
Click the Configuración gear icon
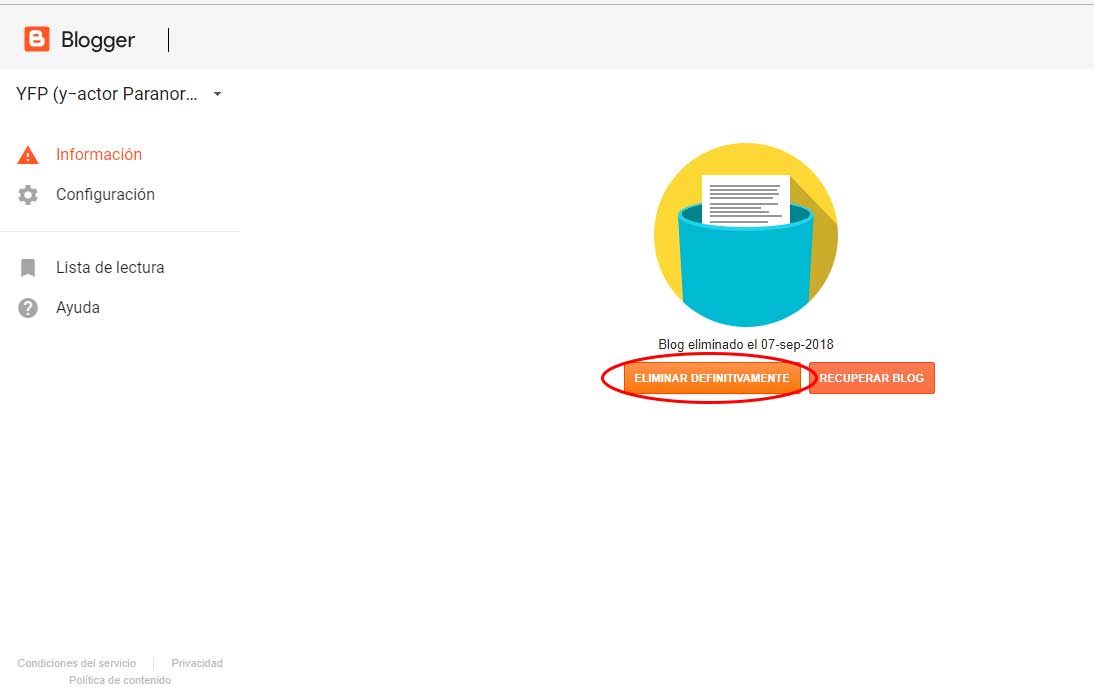[x=28, y=195]
